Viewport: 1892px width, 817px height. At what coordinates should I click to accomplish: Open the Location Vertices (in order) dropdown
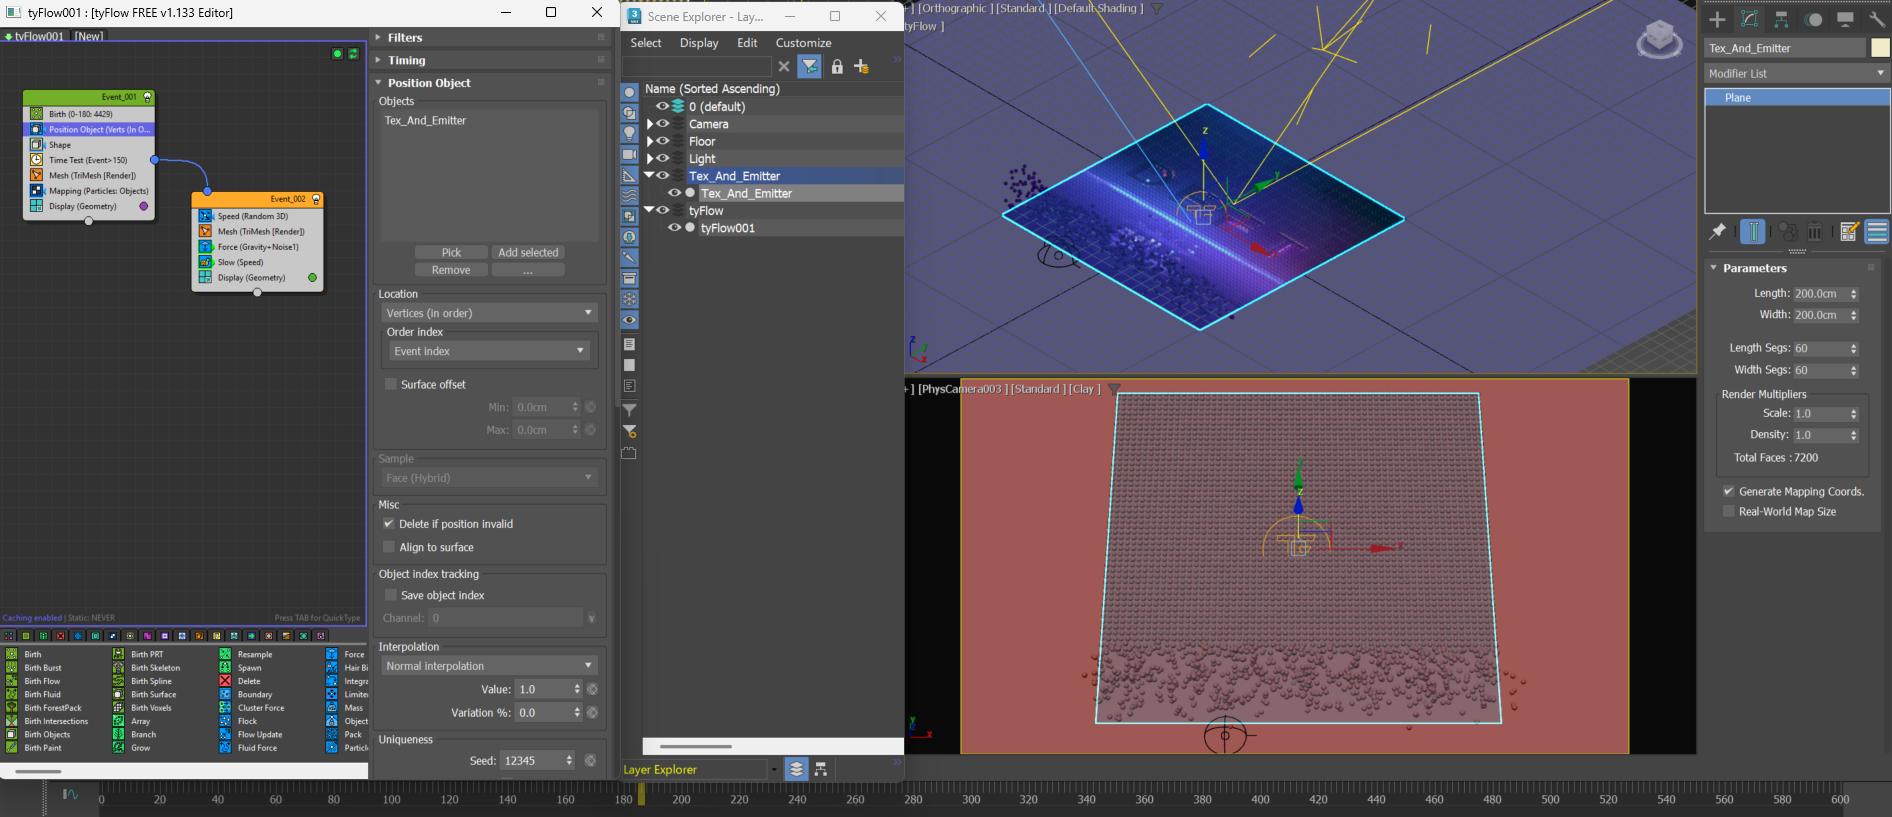click(490, 313)
